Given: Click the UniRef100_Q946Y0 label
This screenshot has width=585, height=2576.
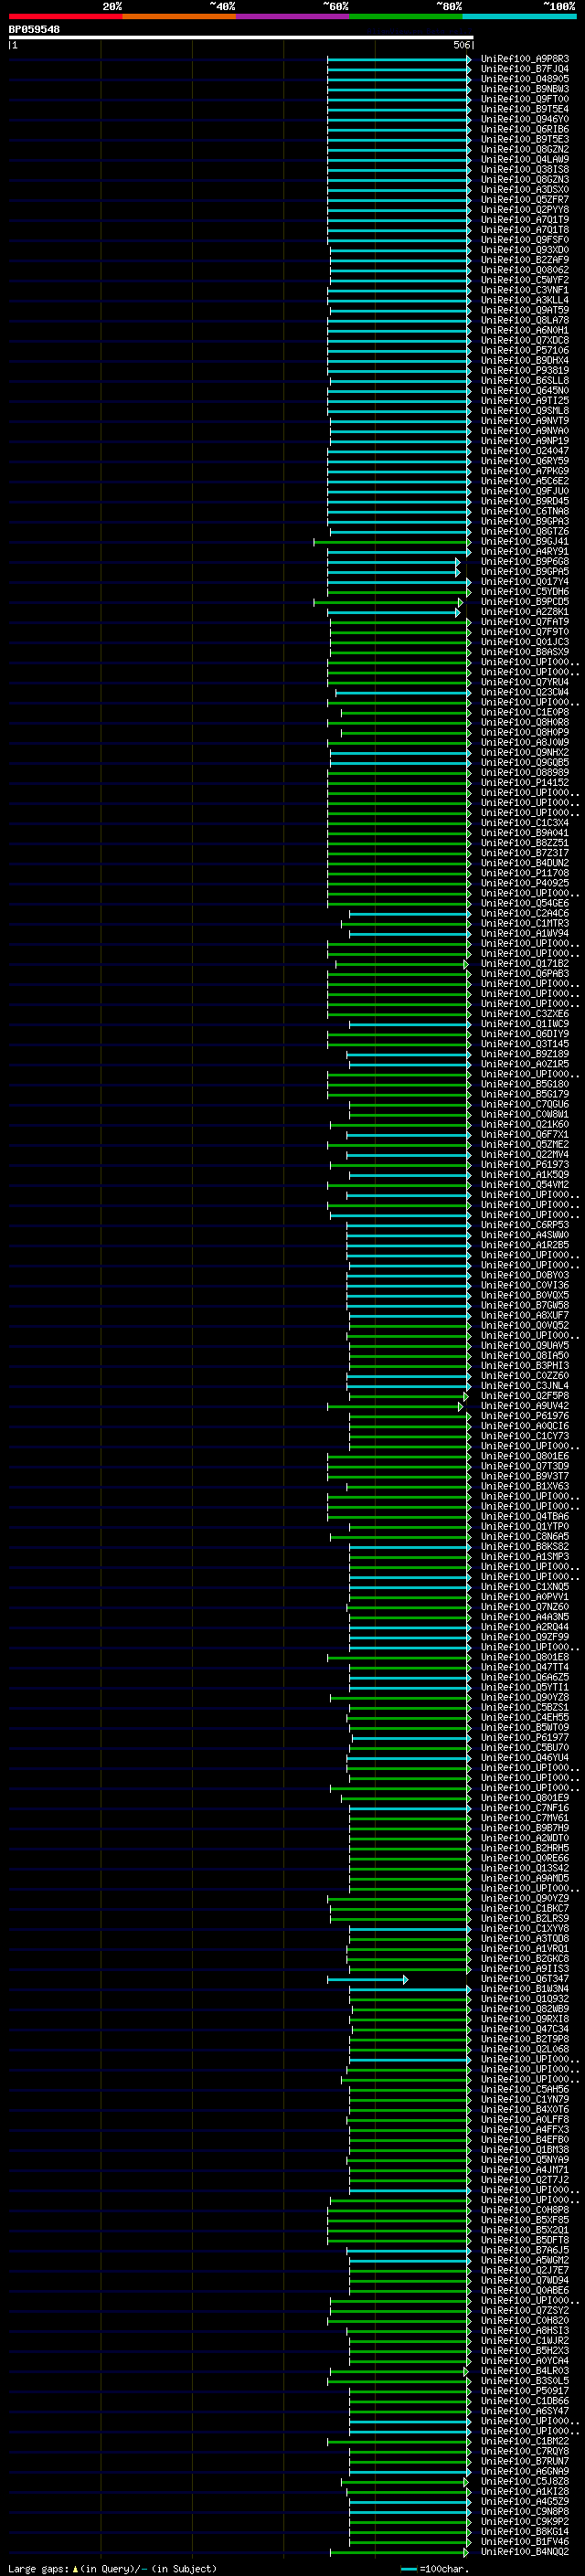Looking at the screenshot, I should [x=525, y=119].
